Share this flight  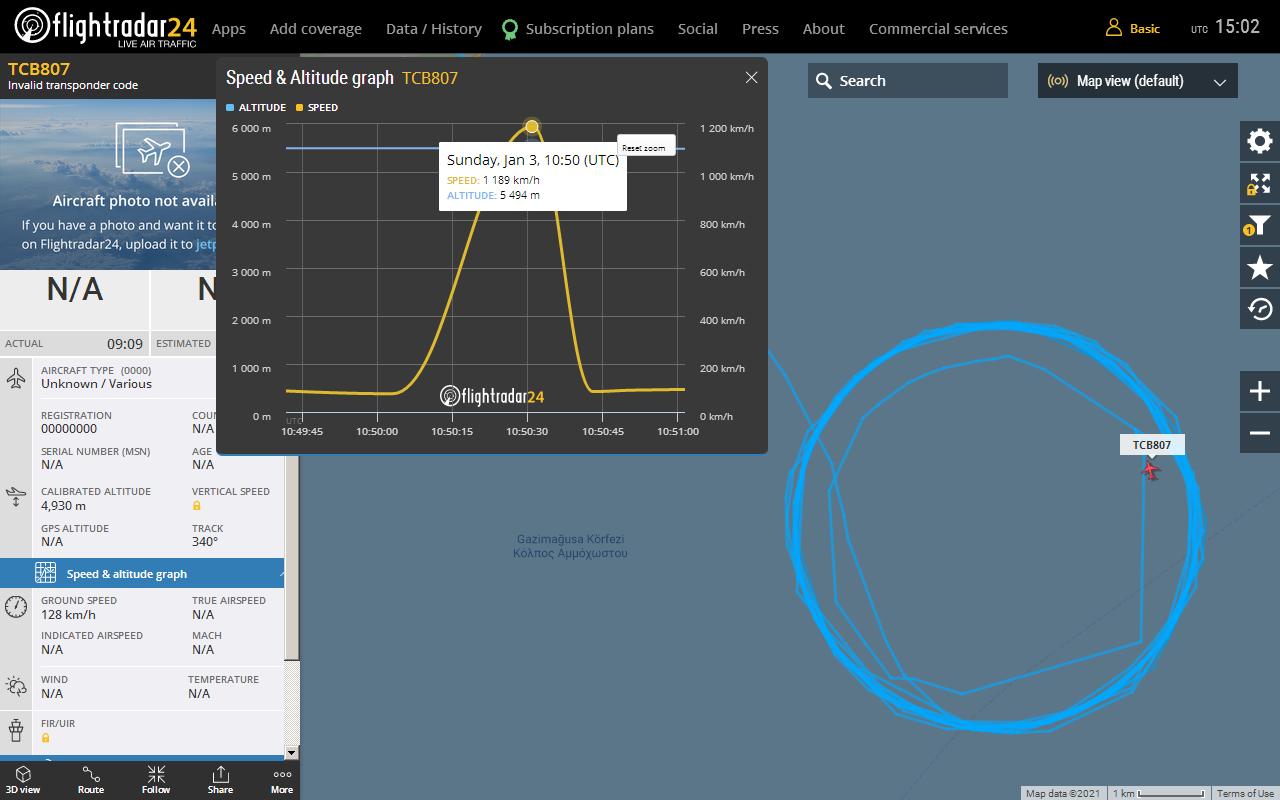click(x=220, y=780)
